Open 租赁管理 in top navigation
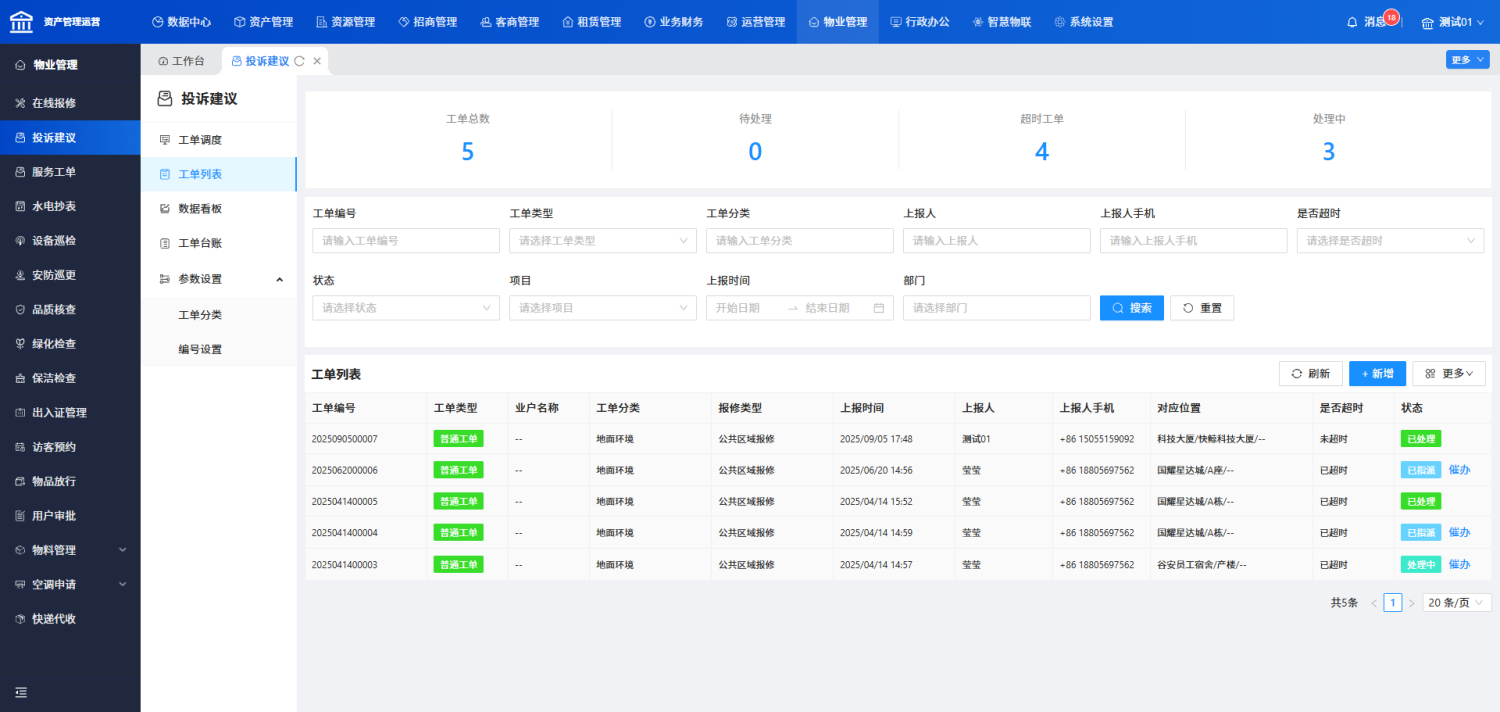The image size is (1500, 712). coord(591,22)
